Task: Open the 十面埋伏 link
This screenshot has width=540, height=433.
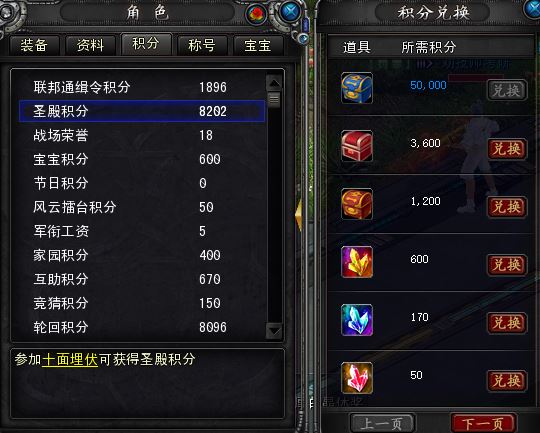Action: 70,360
